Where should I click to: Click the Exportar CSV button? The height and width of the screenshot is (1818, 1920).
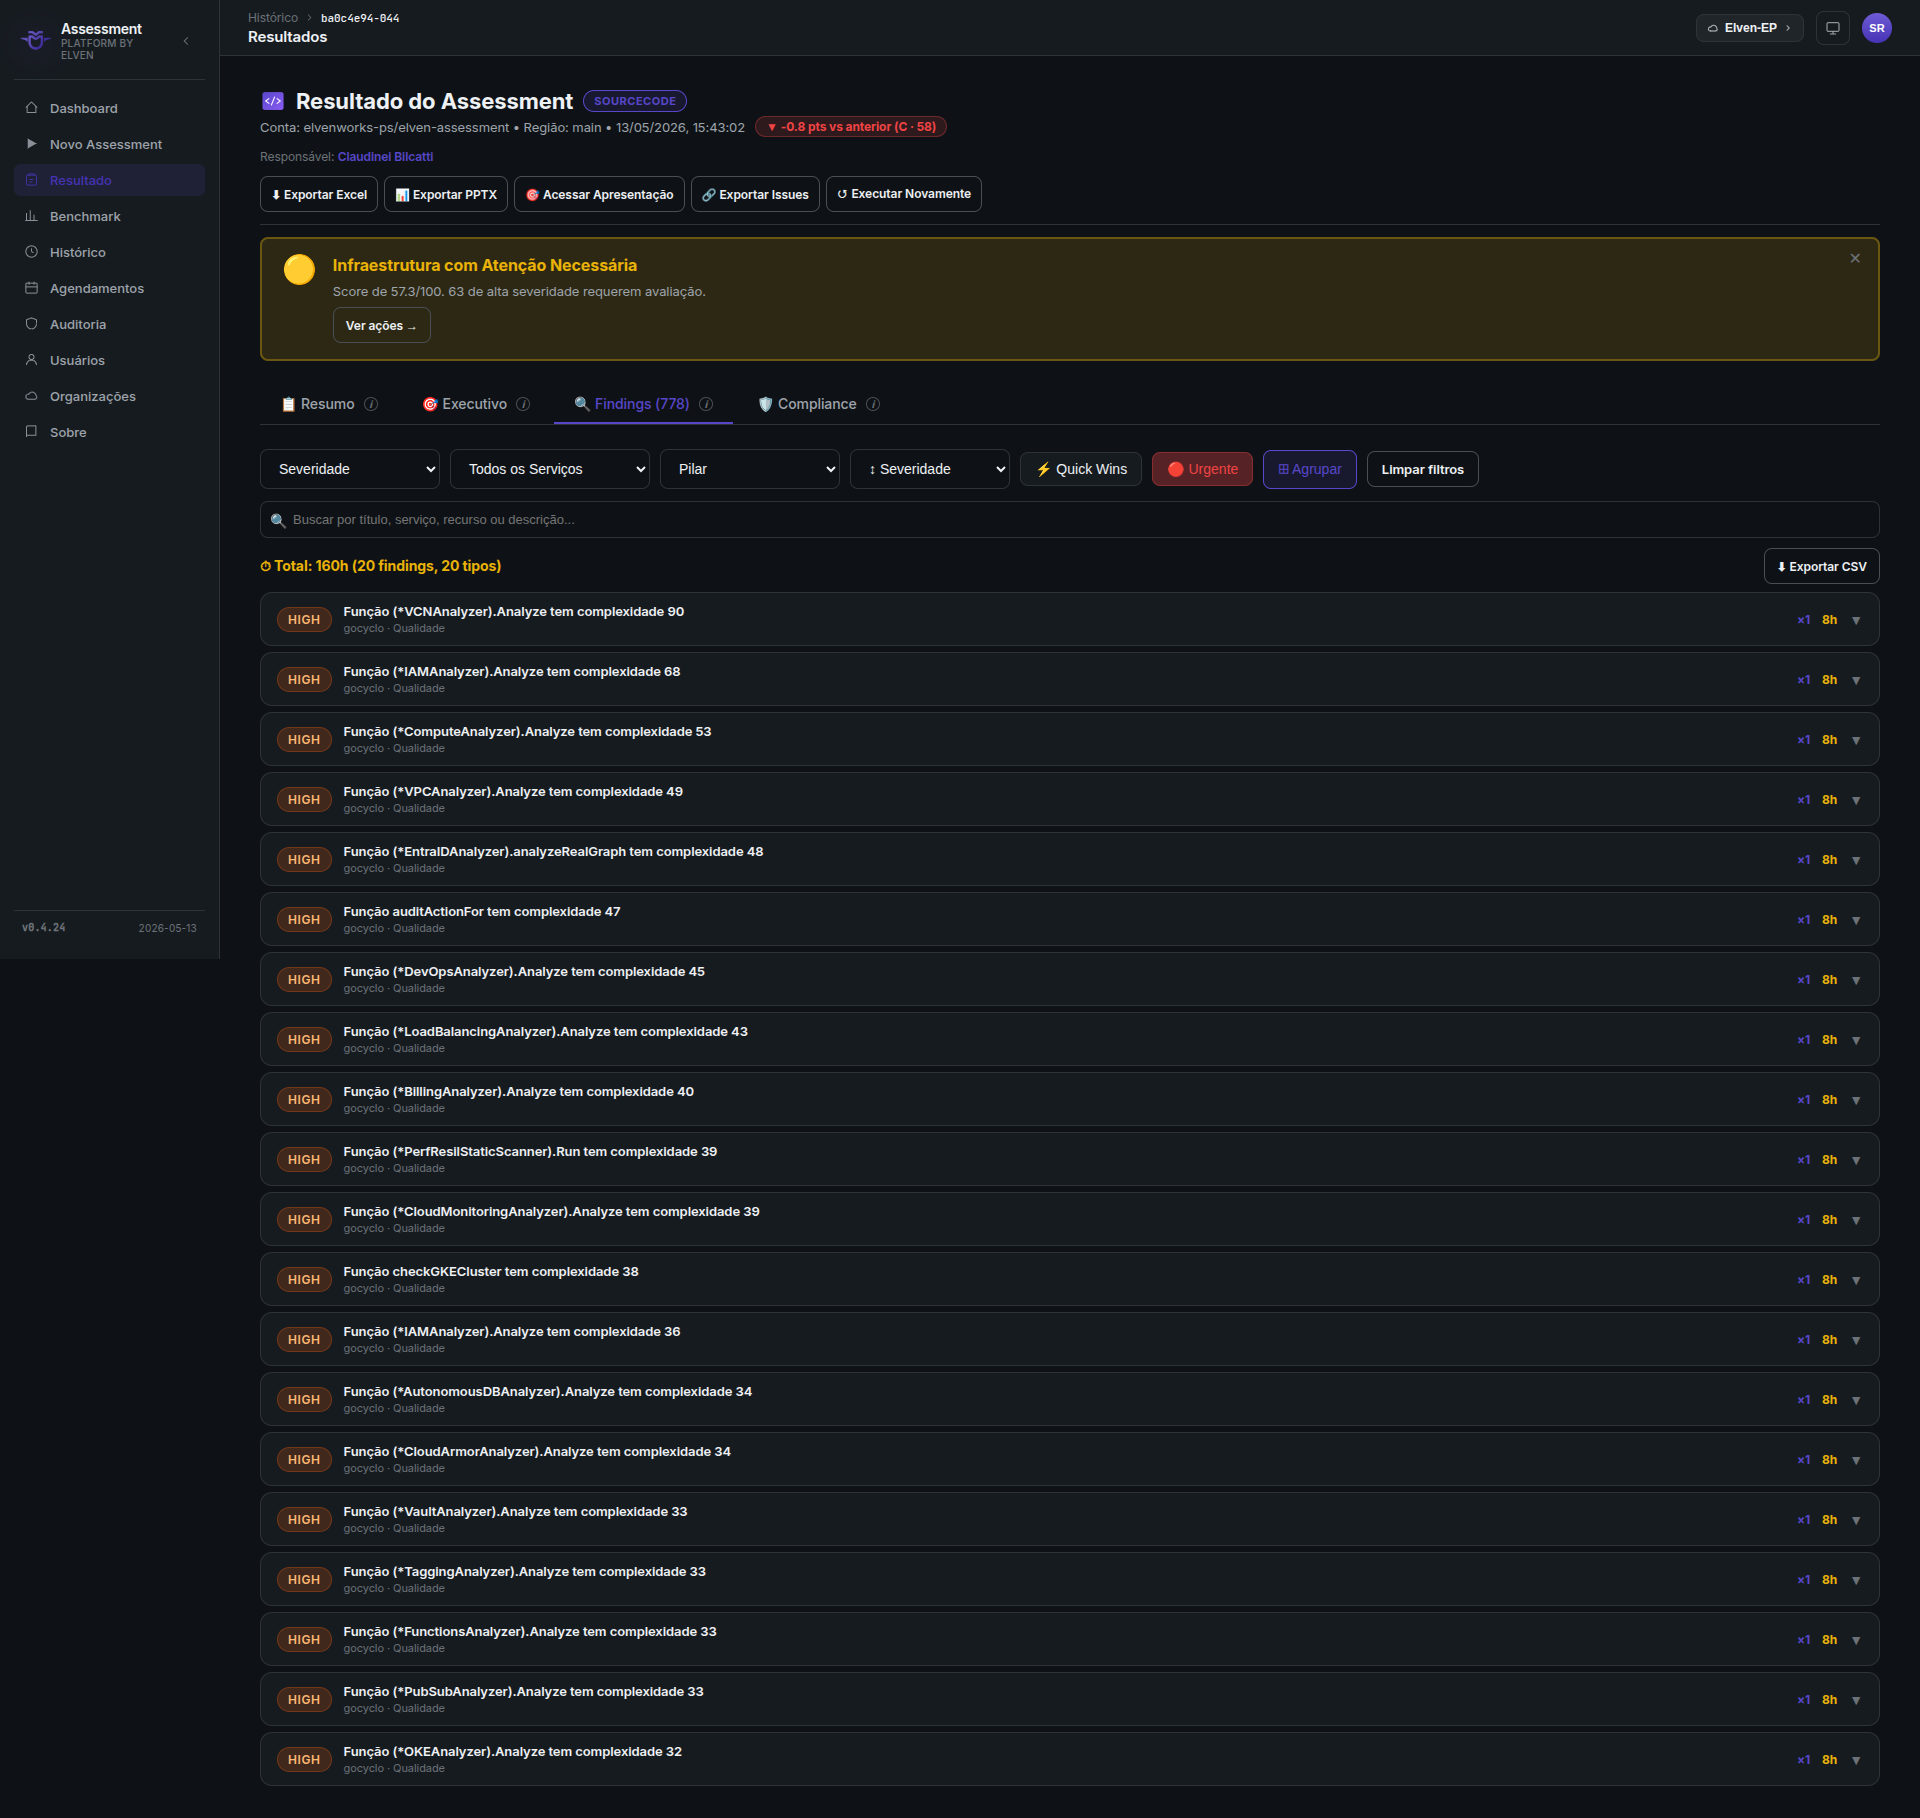[1822, 566]
